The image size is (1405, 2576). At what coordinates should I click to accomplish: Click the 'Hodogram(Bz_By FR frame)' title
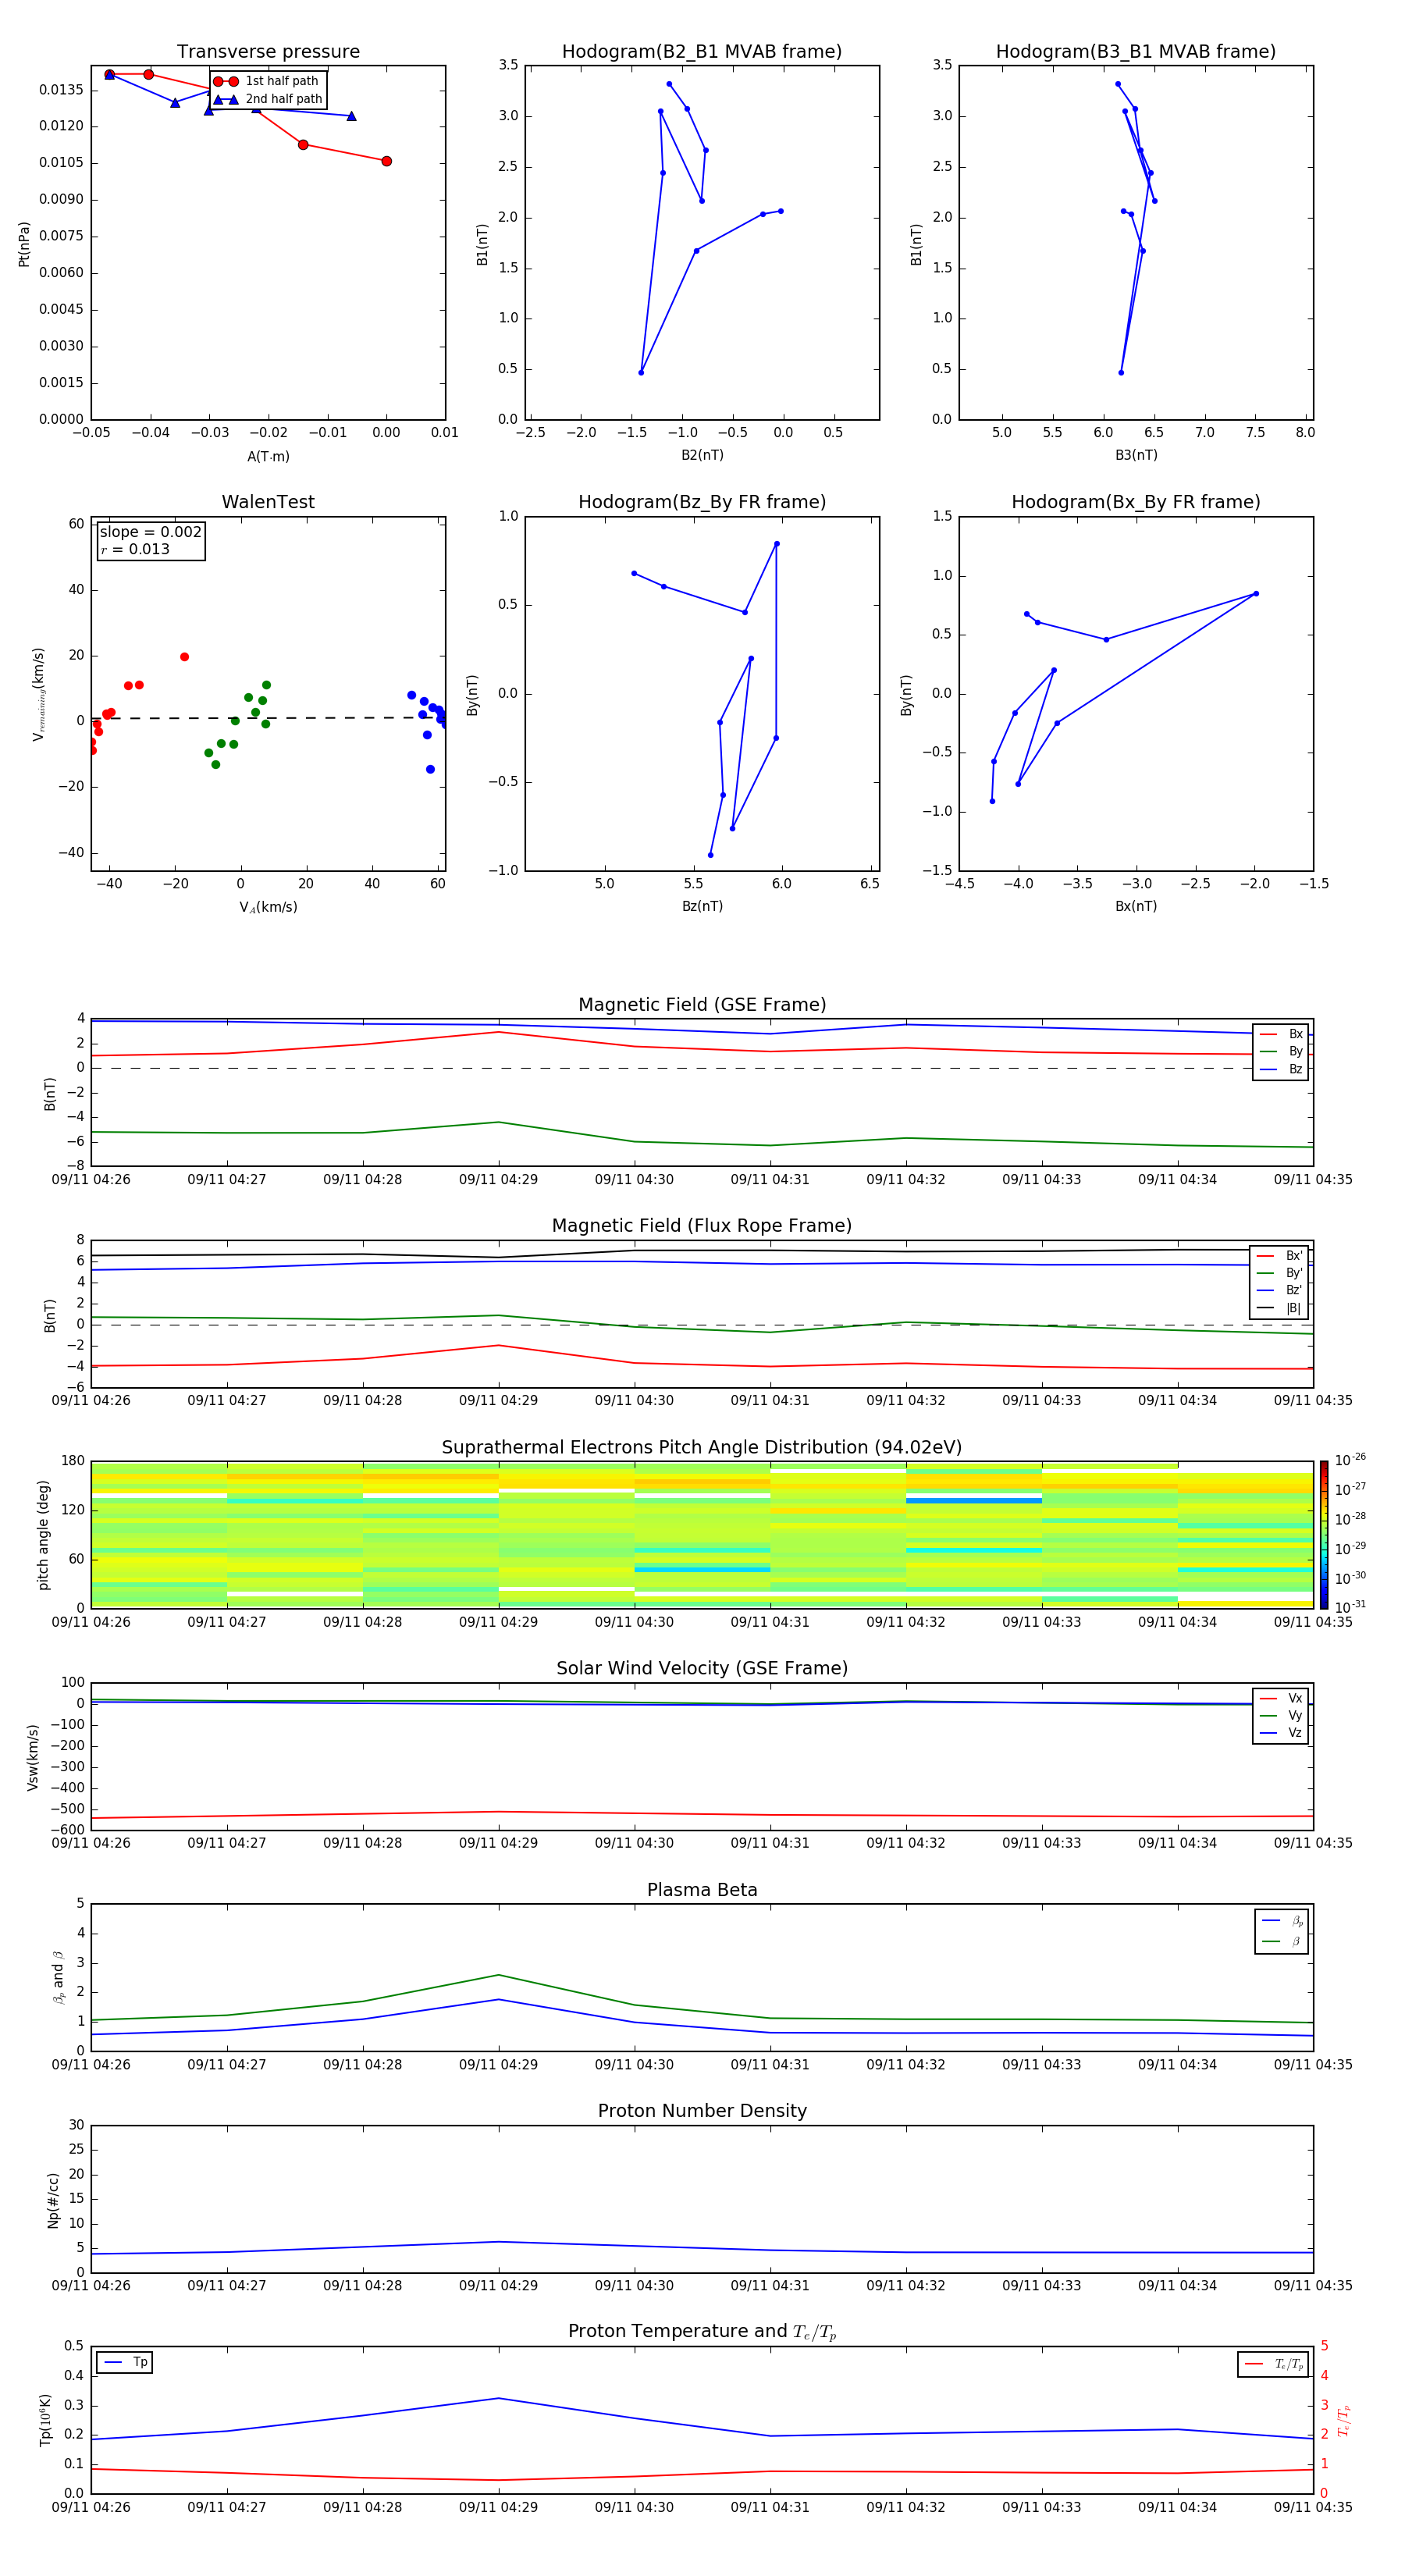[x=702, y=502]
